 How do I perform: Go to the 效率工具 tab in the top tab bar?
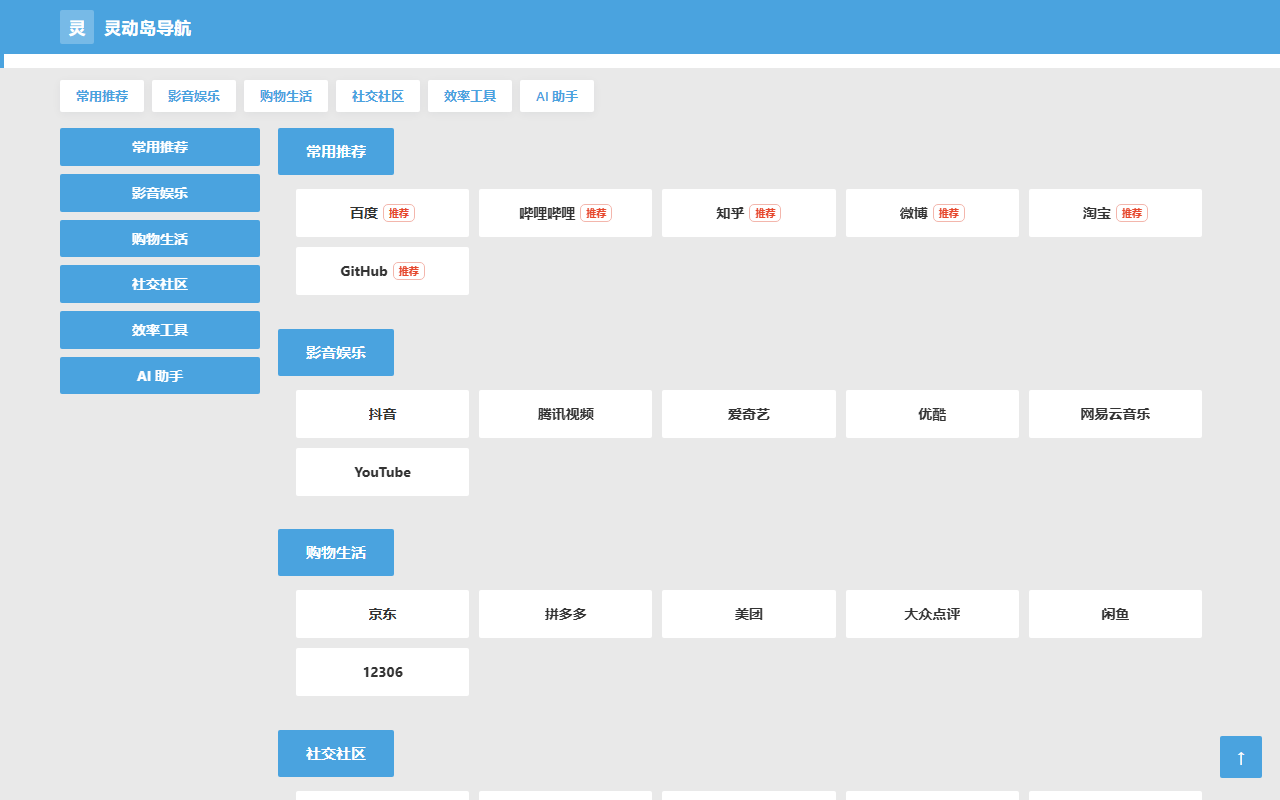click(470, 96)
